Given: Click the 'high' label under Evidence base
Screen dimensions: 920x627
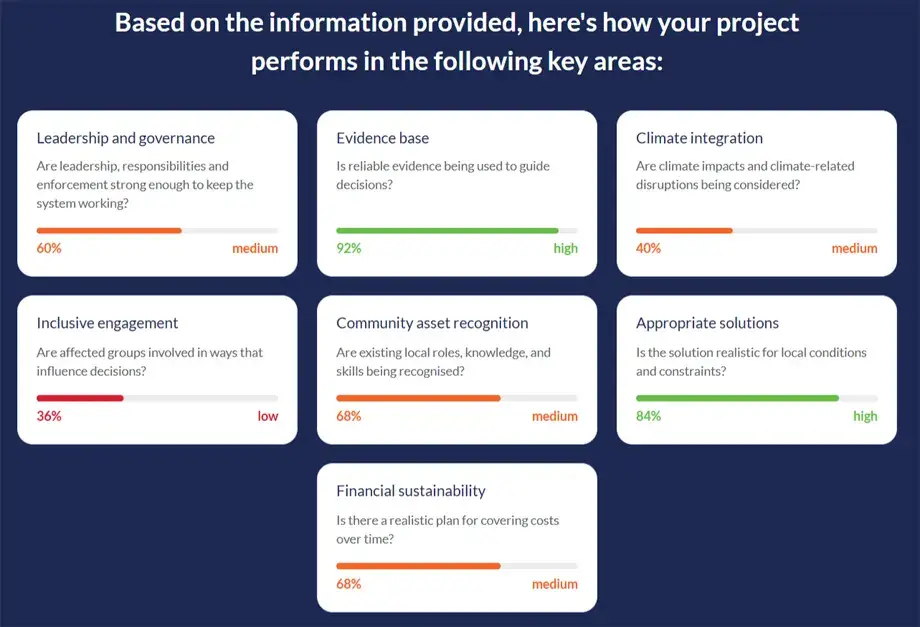Looking at the screenshot, I should pyautogui.click(x=566, y=249).
